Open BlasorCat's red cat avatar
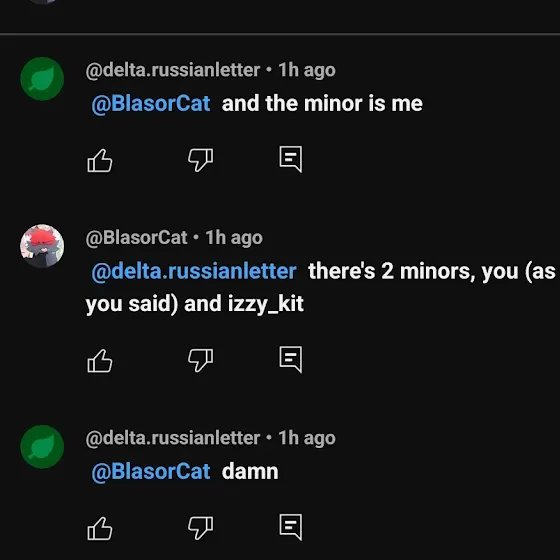Screen dimensions: 560x560 pos(42,246)
